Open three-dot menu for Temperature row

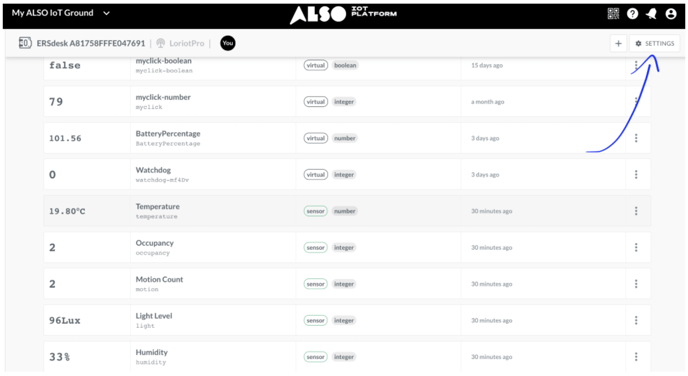pyautogui.click(x=636, y=211)
